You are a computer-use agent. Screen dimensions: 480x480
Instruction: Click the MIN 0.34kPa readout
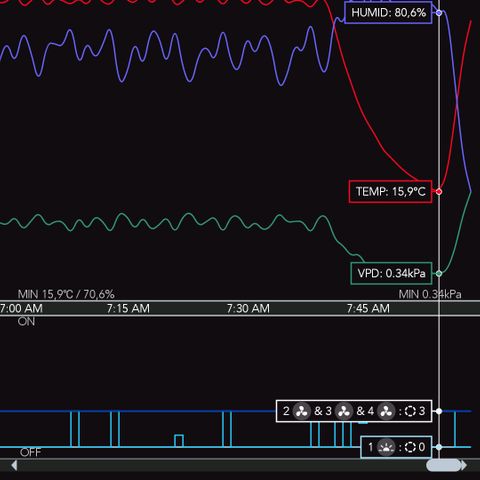click(x=430, y=294)
